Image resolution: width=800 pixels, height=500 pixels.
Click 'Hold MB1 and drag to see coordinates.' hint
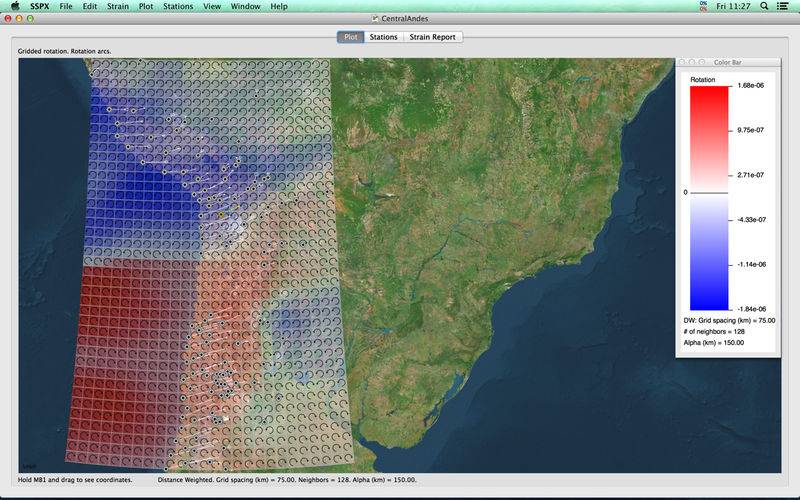pyautogui.click(x=75, y=480)
